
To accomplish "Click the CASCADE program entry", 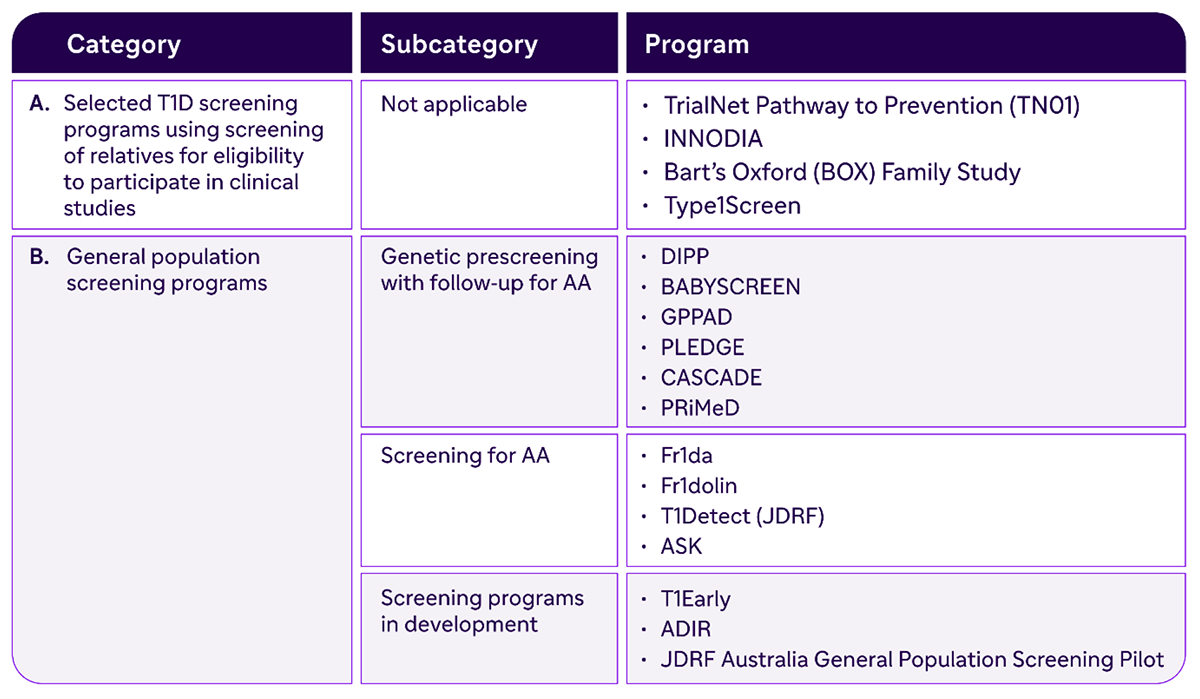I will 711,377.
